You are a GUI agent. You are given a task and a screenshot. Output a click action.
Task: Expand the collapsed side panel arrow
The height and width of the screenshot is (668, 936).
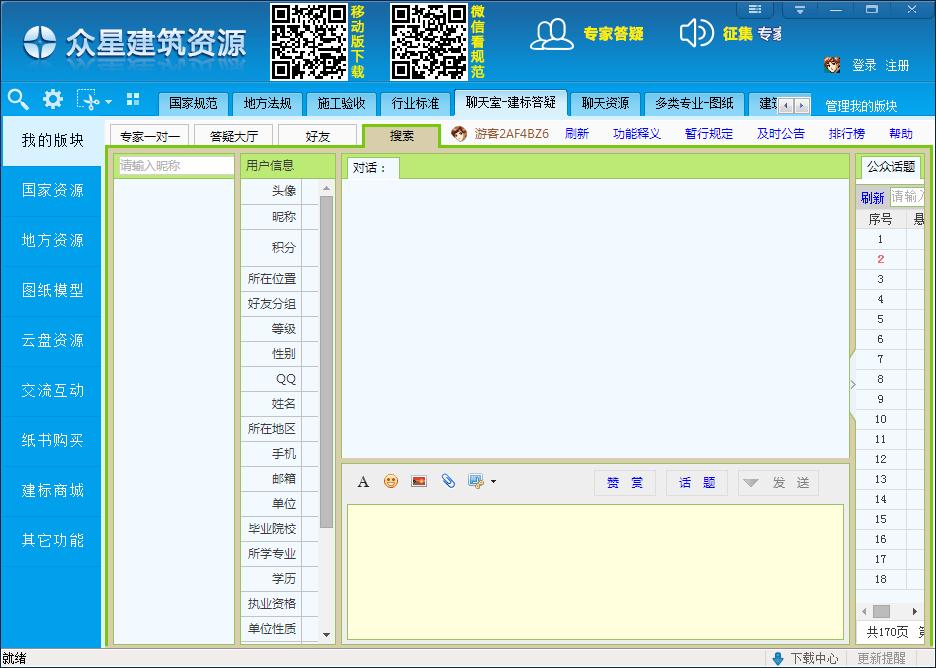(852, 384)
